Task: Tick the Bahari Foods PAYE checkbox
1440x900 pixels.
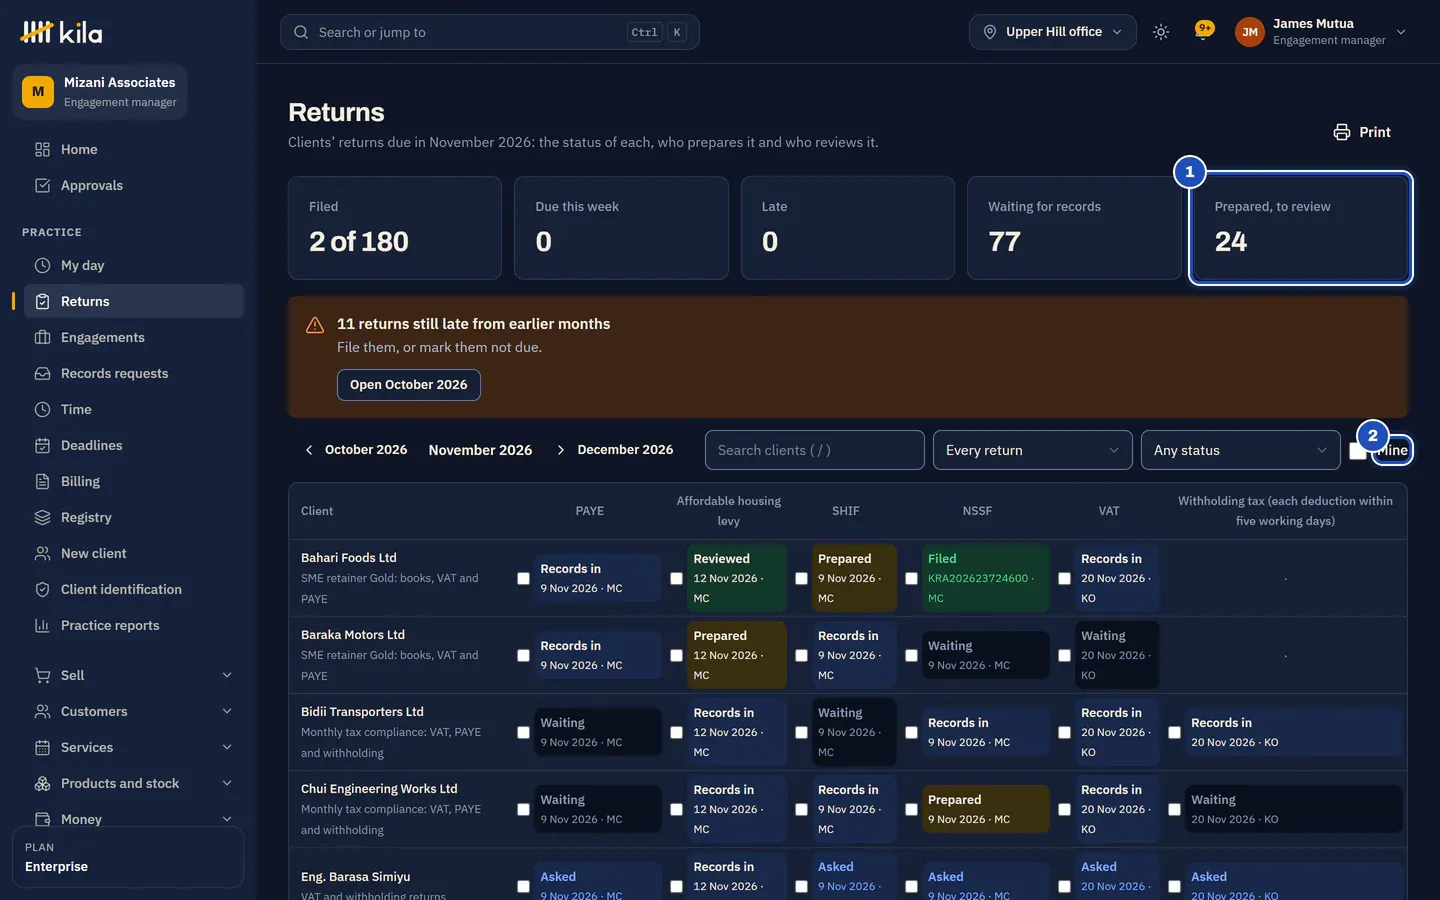Action: [x=523, y=578]
